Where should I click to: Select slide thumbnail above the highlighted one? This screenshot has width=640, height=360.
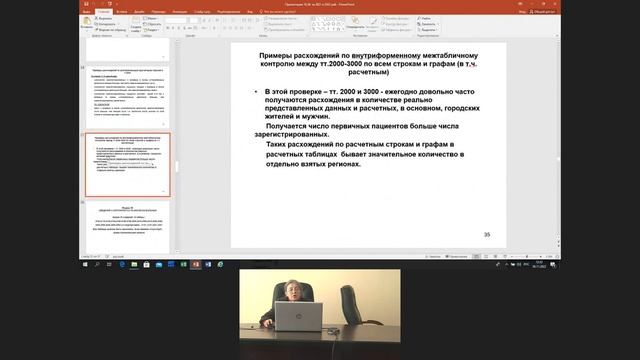coord(127,98)
